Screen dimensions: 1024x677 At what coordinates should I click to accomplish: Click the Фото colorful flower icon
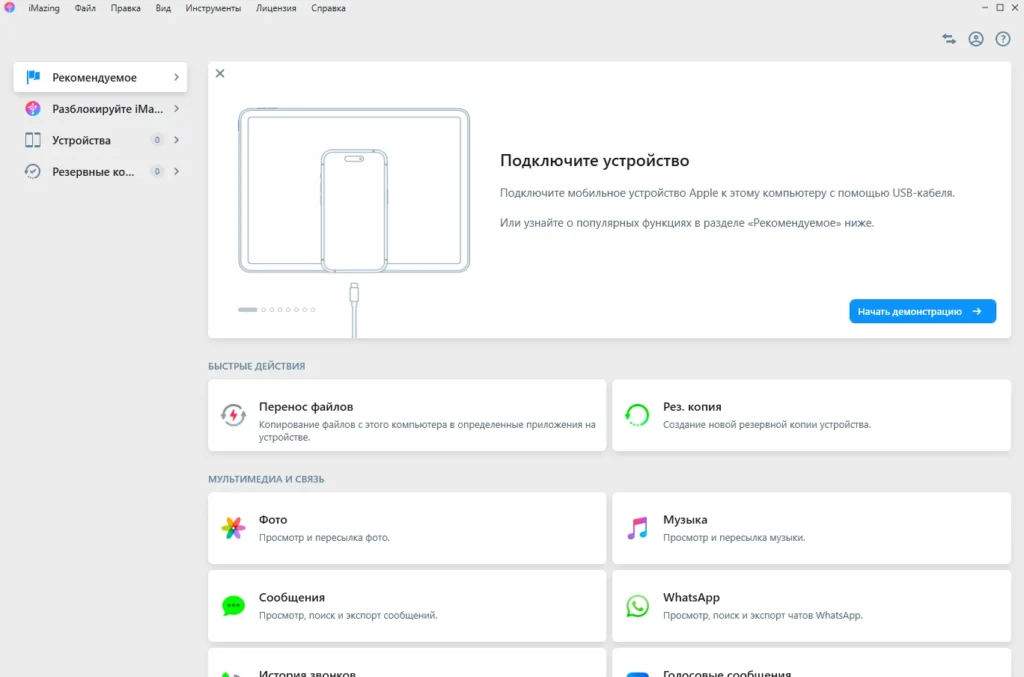[x=233, y=527]
